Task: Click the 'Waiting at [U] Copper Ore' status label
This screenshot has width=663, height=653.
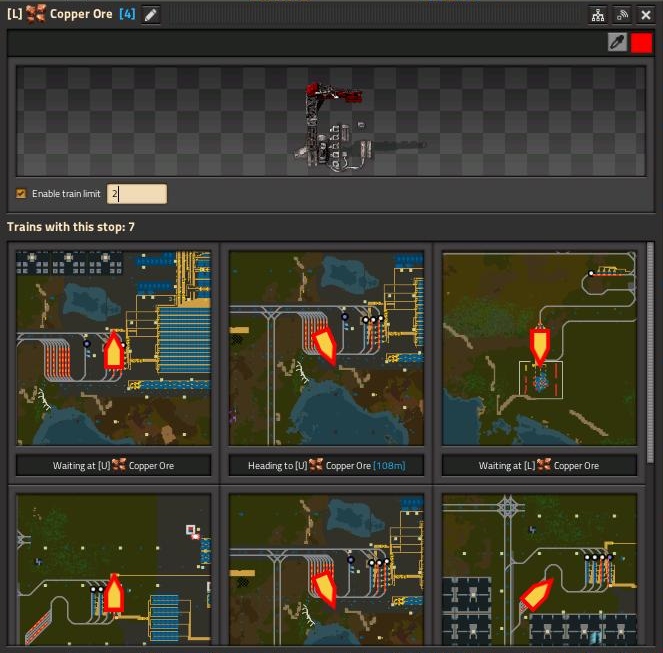Action: tap(114, 466)
